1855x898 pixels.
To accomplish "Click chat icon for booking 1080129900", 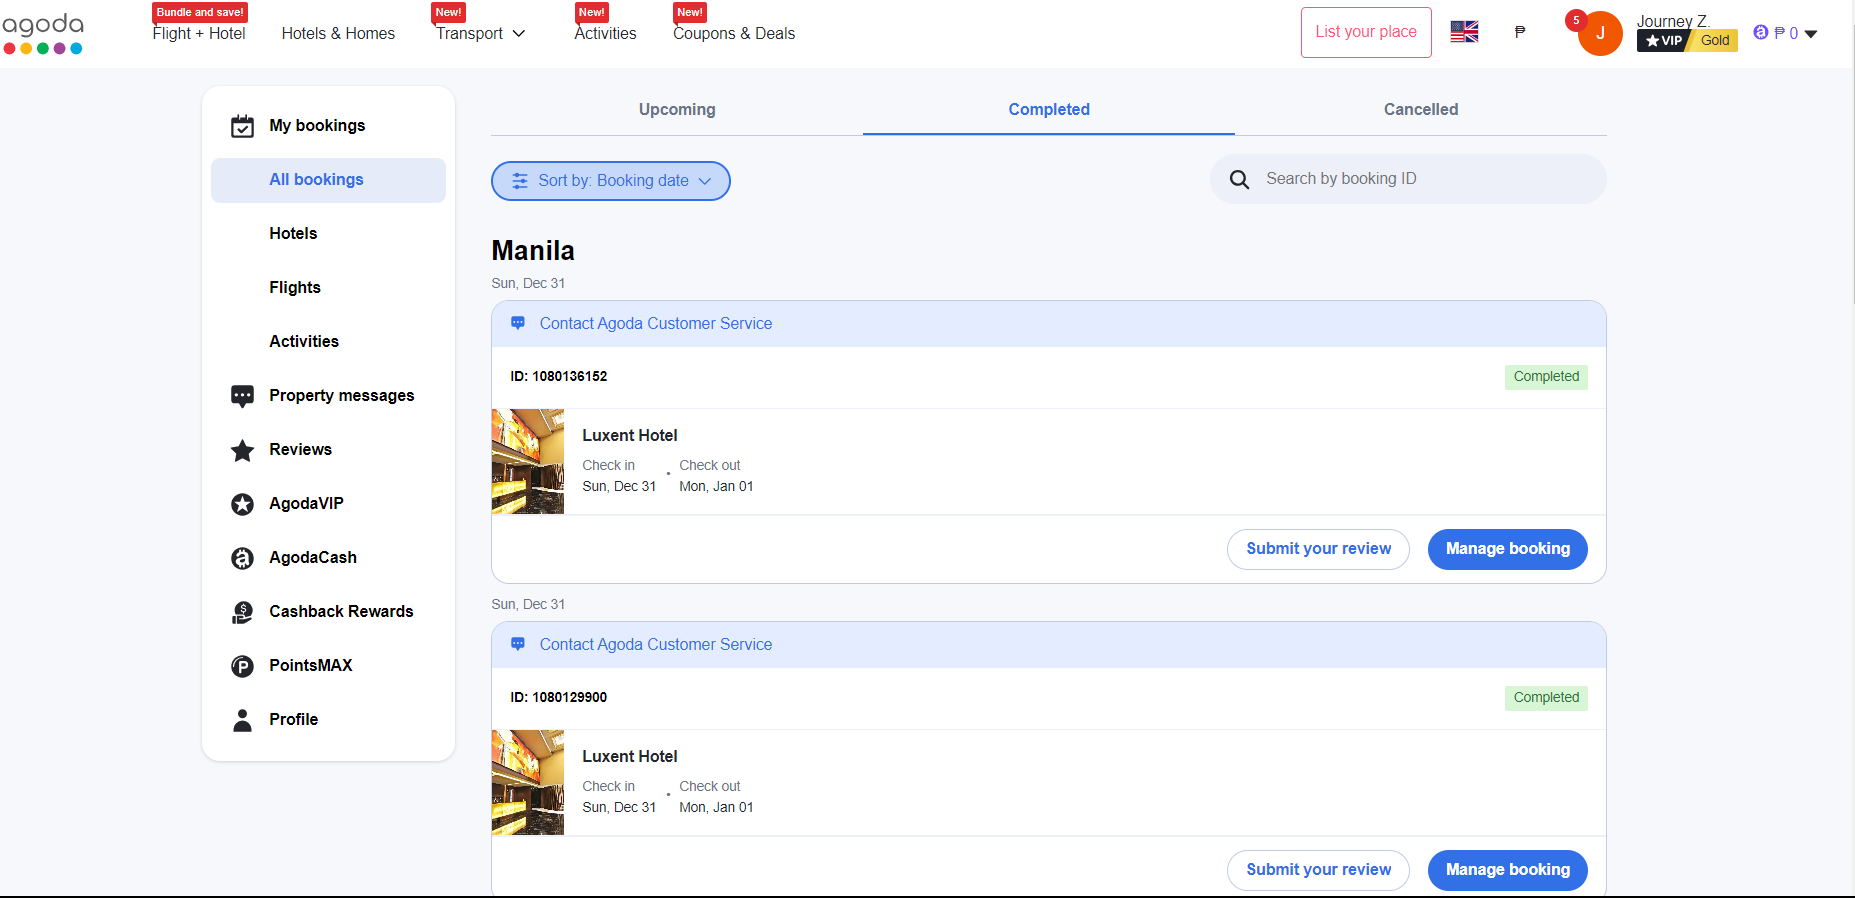I will 518,644.
